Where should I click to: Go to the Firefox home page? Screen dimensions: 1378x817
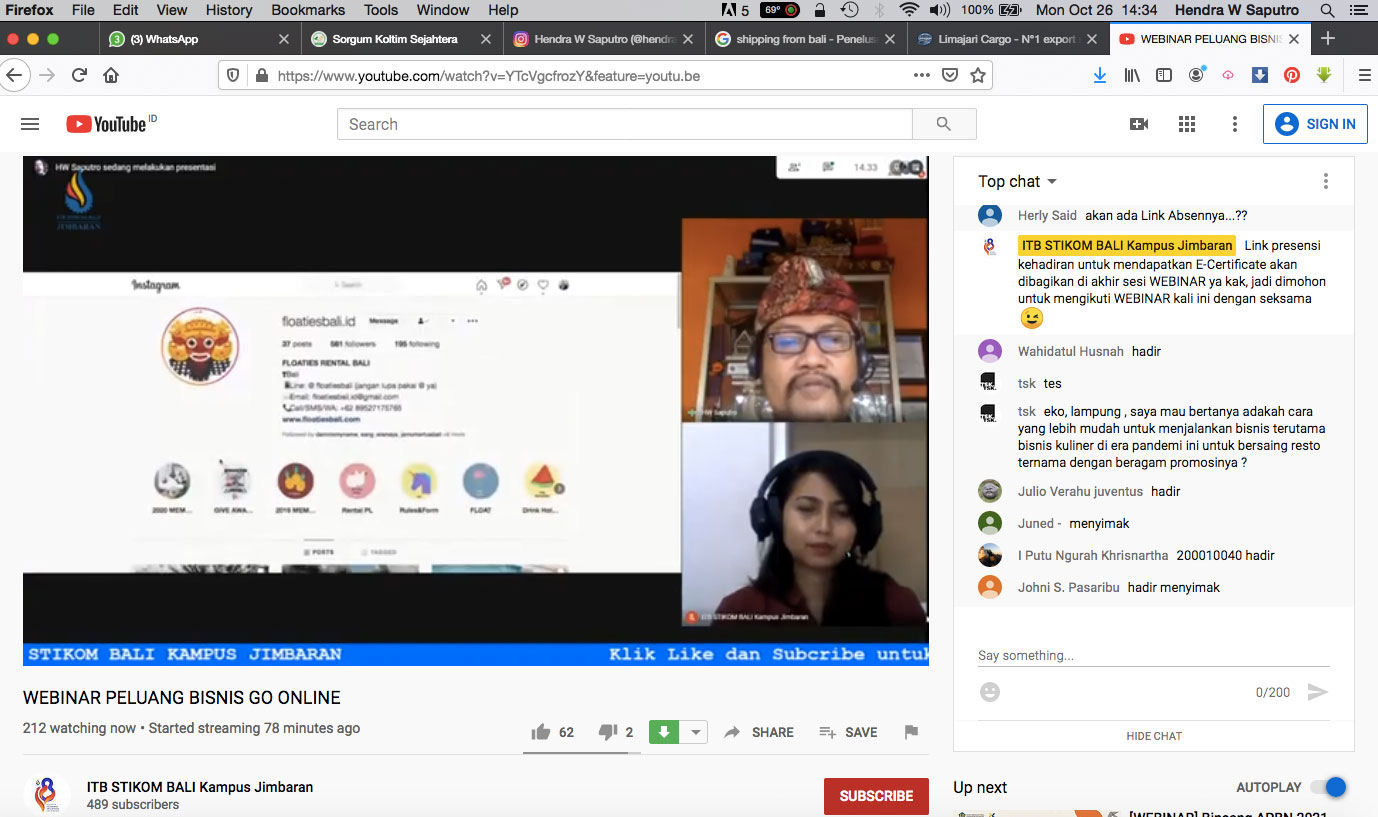point(111,75)
